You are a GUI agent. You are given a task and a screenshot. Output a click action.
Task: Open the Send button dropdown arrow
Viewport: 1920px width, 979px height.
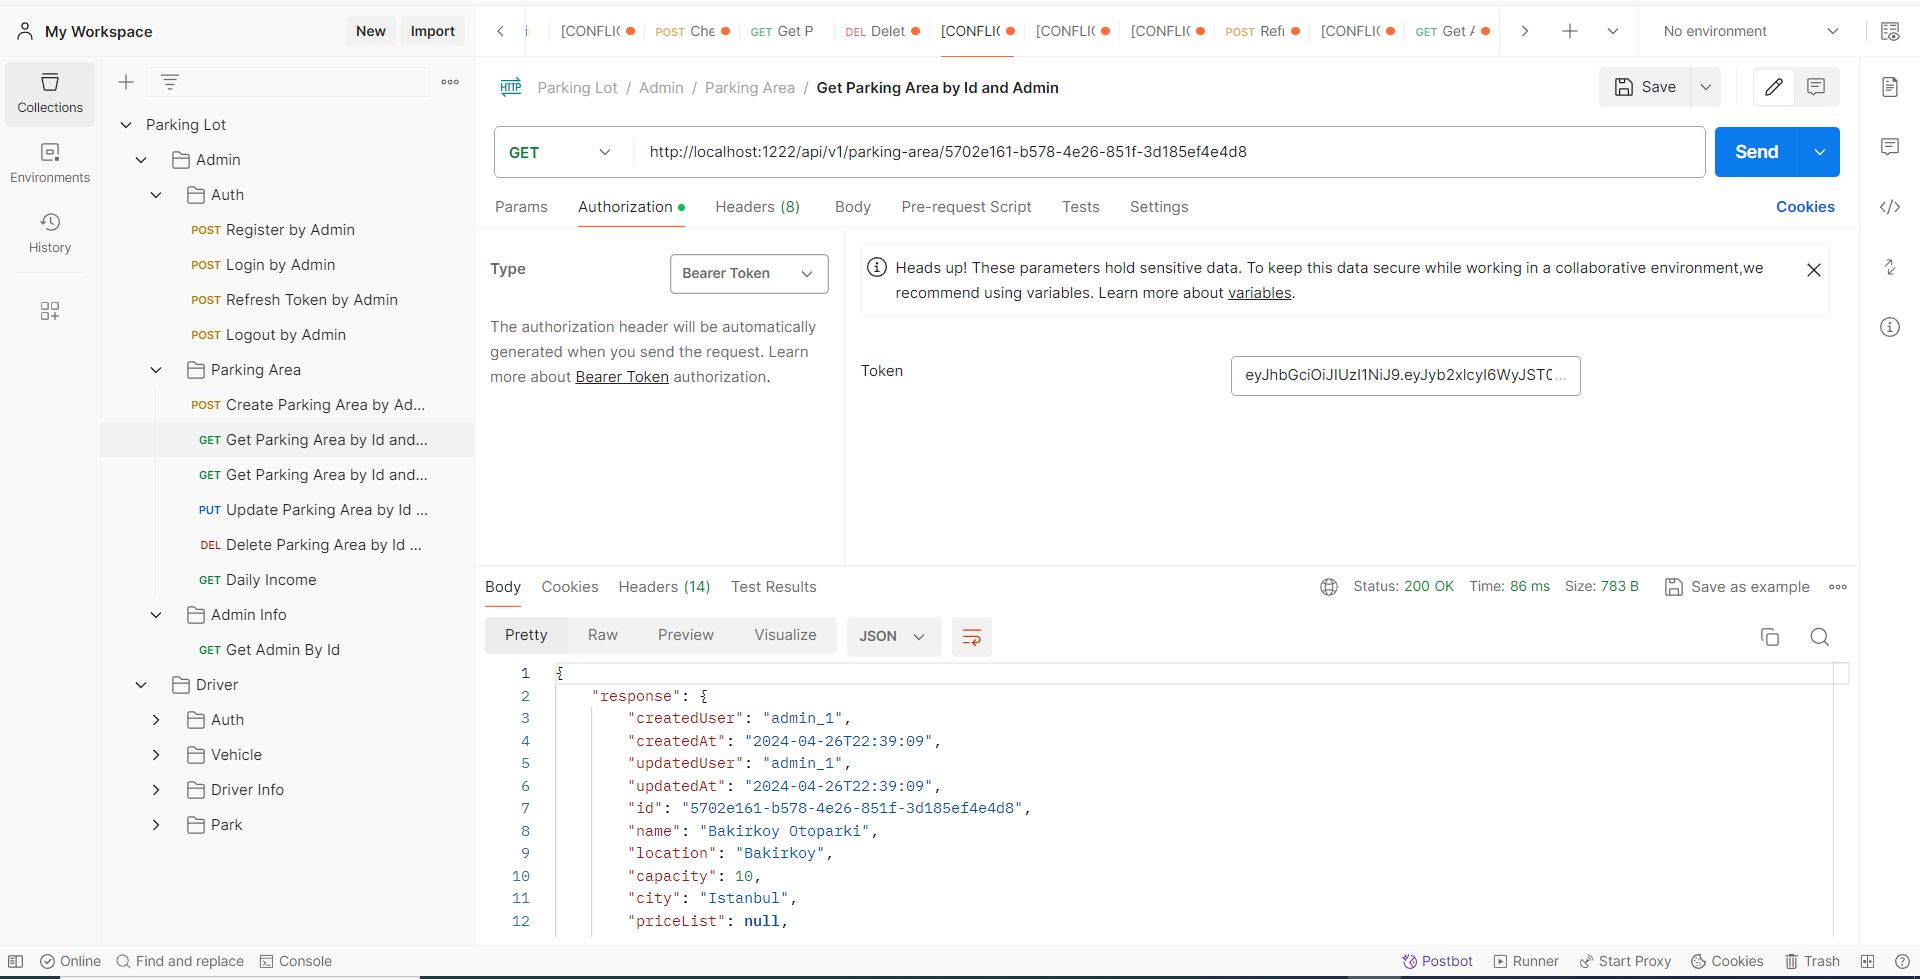pyautogui.click(x=1820, y=152)
